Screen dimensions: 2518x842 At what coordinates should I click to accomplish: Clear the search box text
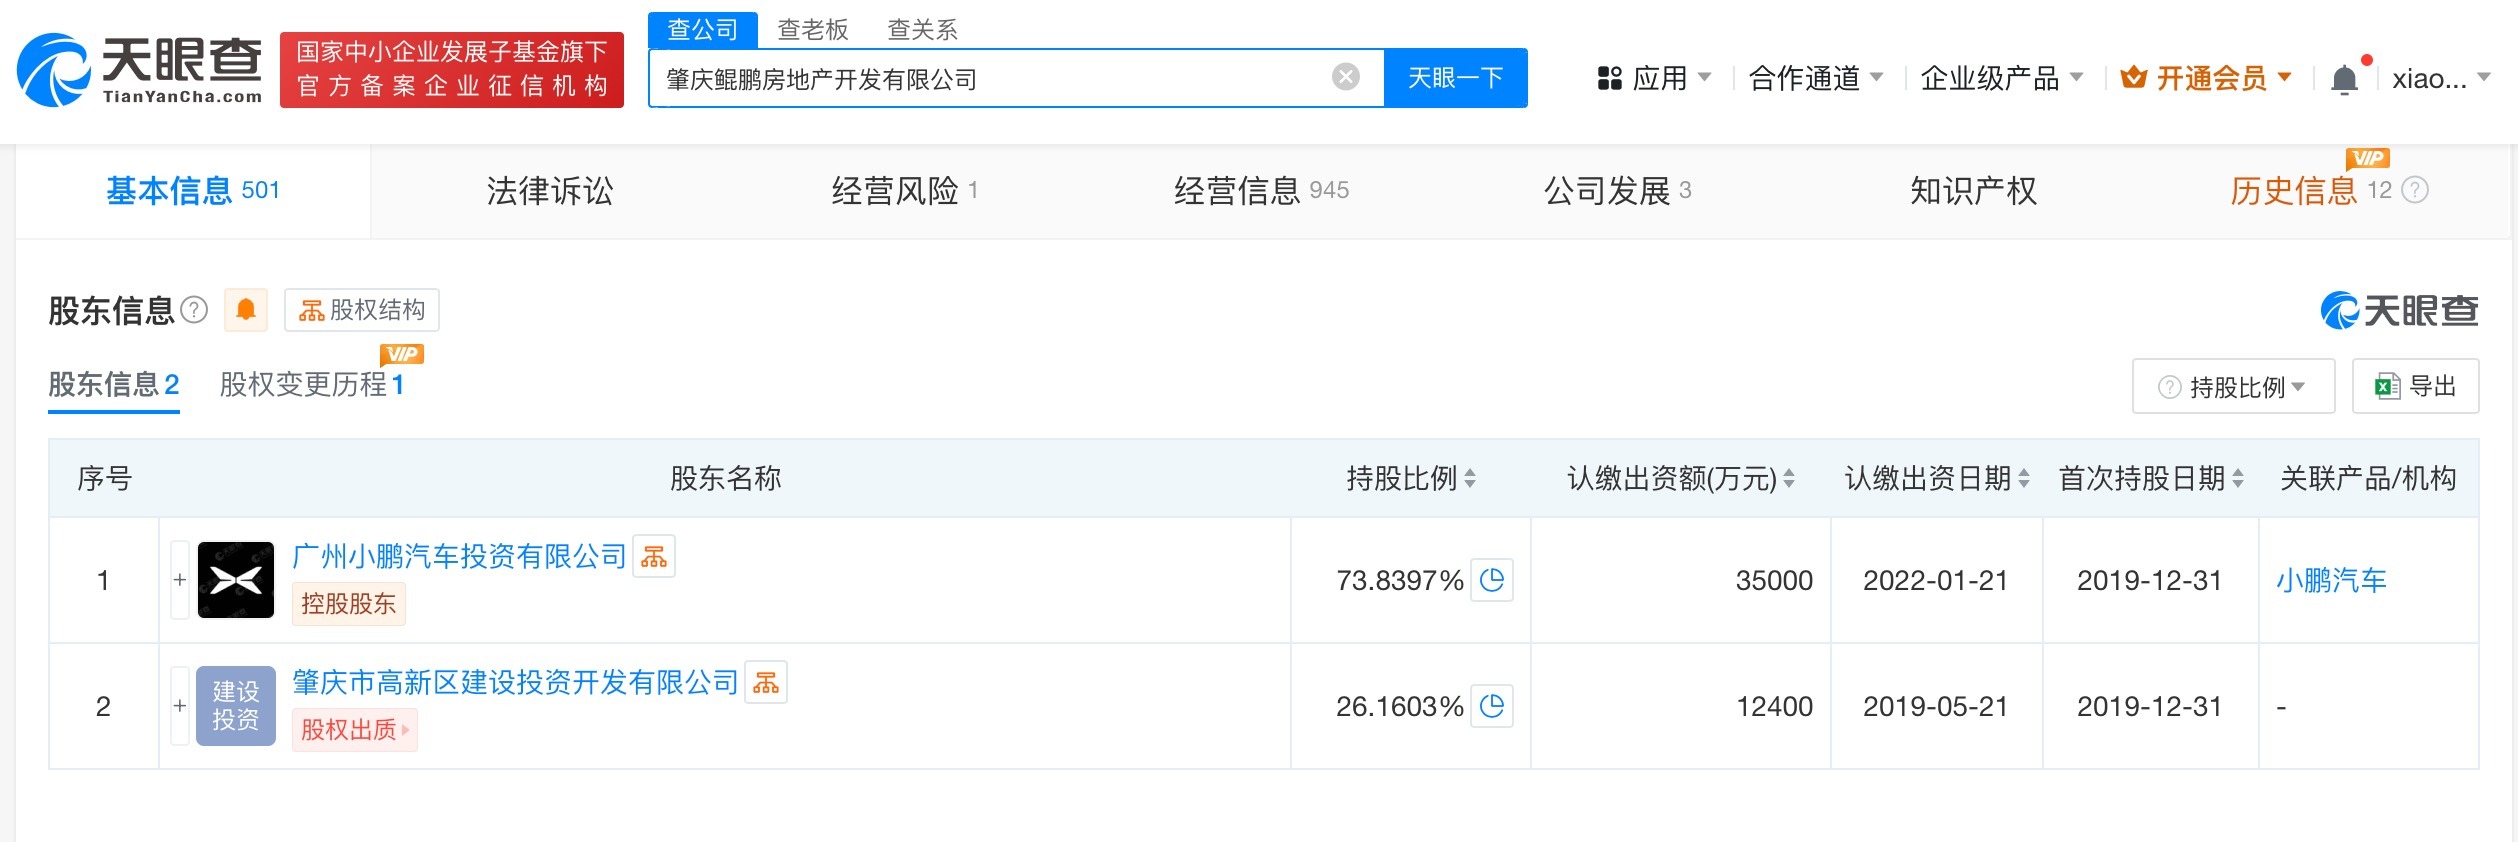pos(1346,77)
